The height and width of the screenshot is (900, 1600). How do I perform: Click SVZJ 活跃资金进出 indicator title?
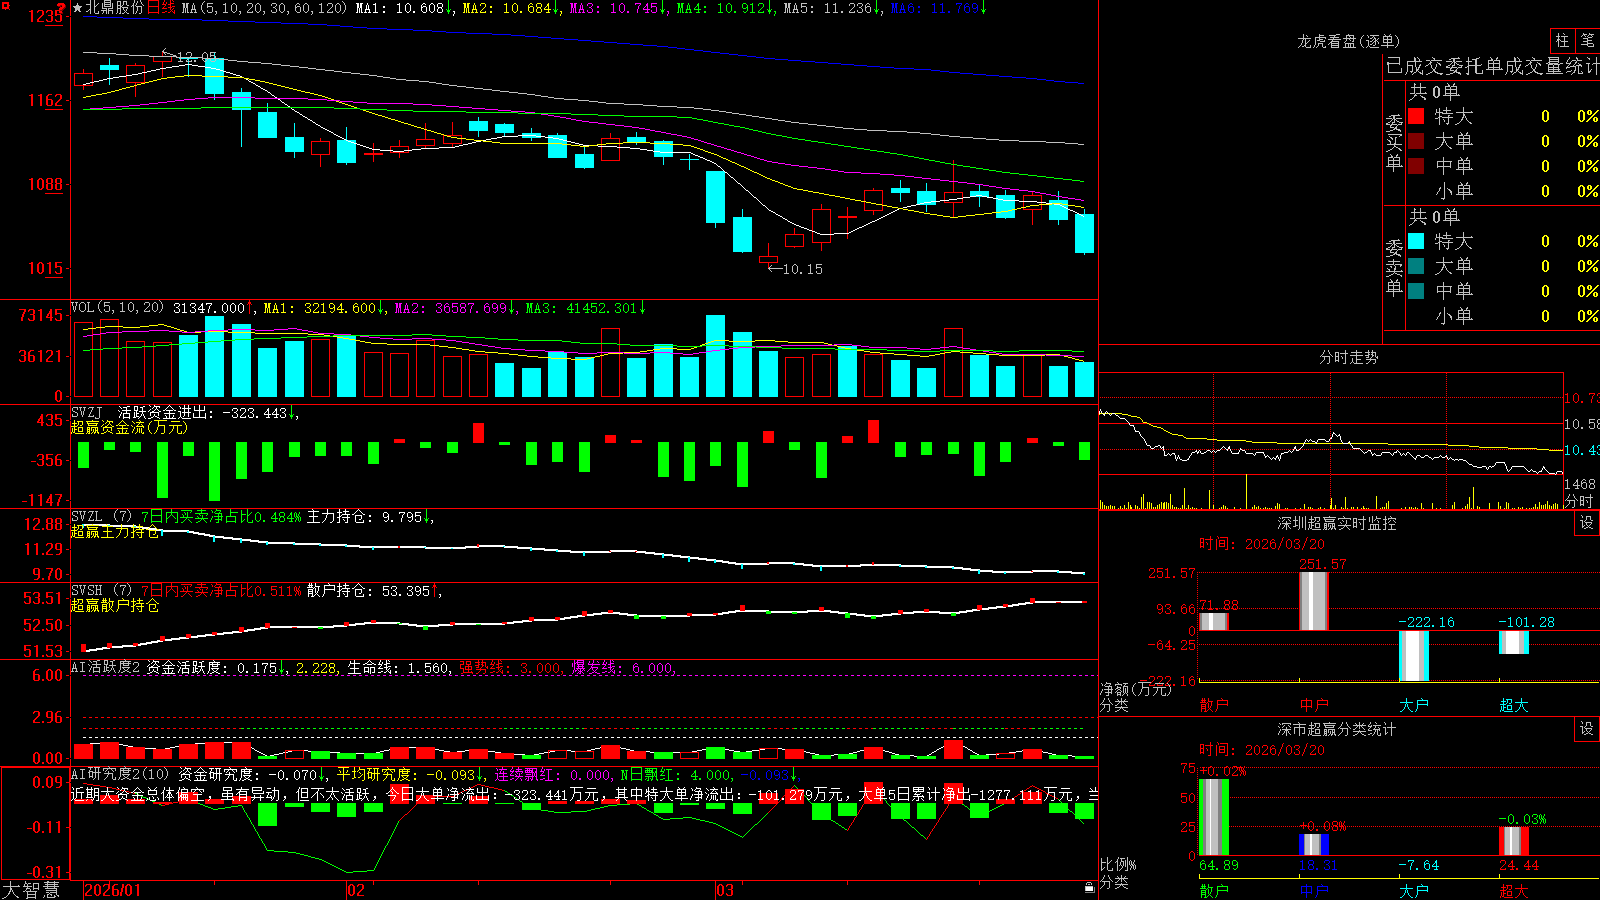[x=185, y=413]
